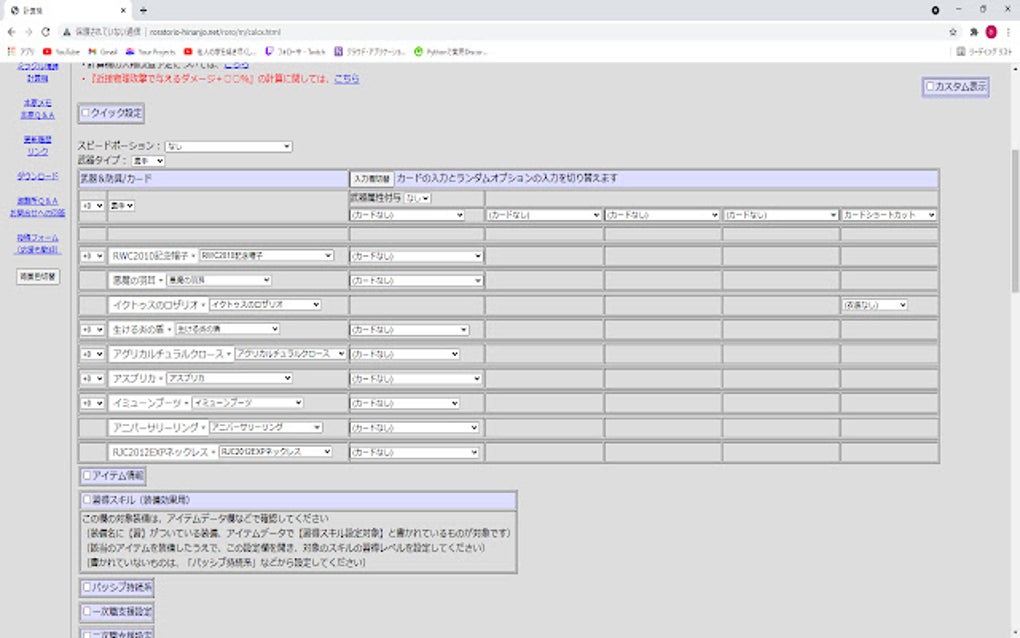This screenshot has width=1020, height=638.
Task: Check the クイック設定 checkbox
Action: 87,113
